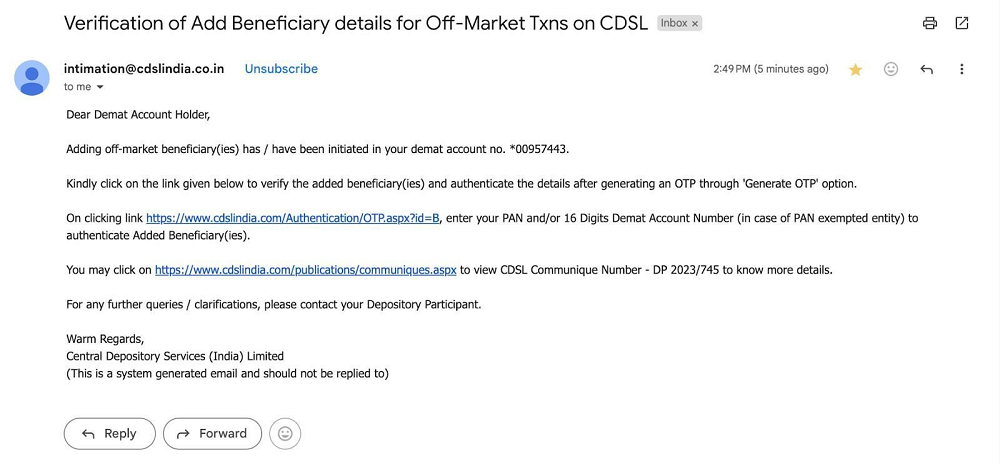The image size is (1000, 464).
Task: Add emoji reaction from header smiley icon
Action: (x=891, y=69)
